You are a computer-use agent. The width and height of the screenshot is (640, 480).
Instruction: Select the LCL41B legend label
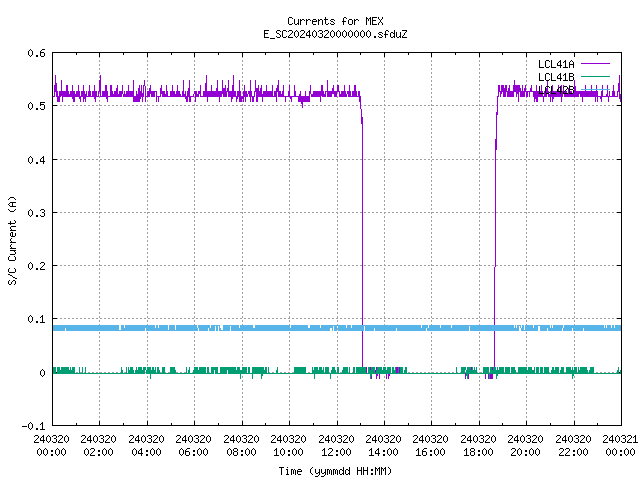coord(556,77)
